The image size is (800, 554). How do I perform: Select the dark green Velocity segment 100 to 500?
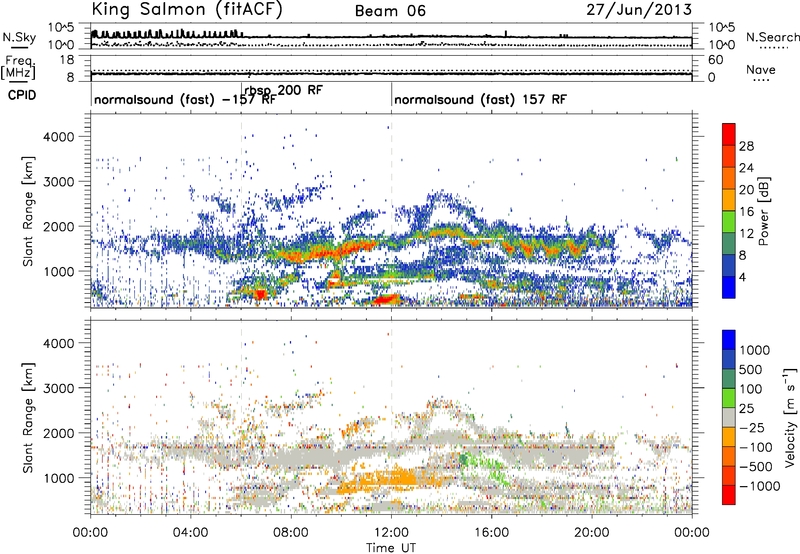(729, 379)
